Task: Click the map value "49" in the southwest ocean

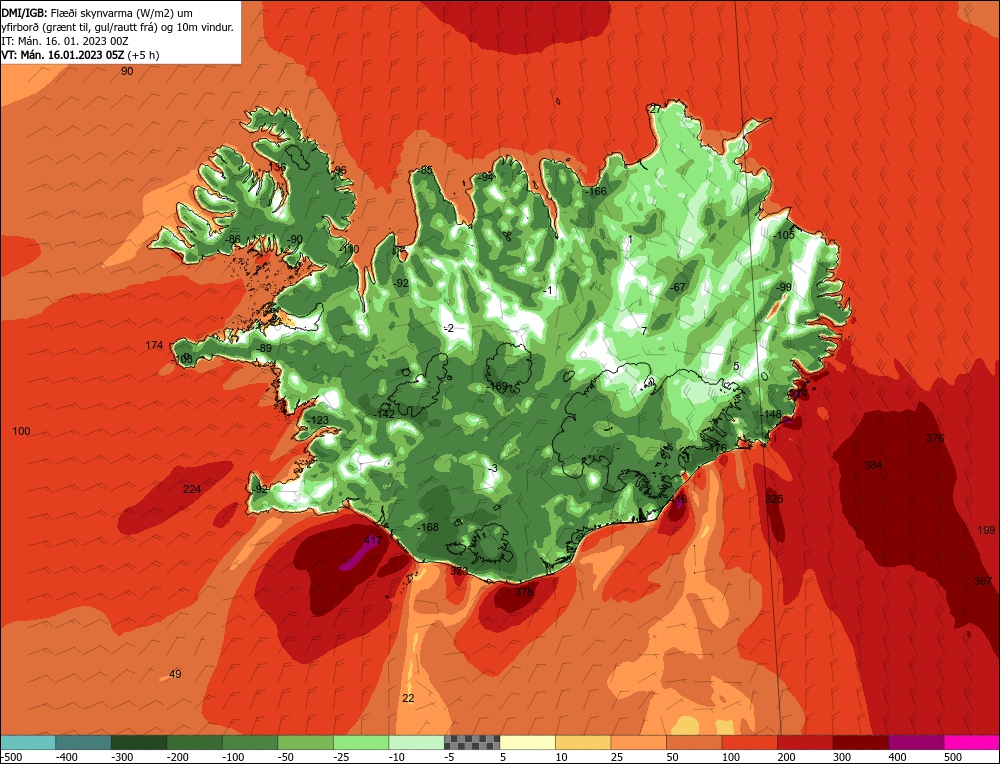Action: (175, 674)
